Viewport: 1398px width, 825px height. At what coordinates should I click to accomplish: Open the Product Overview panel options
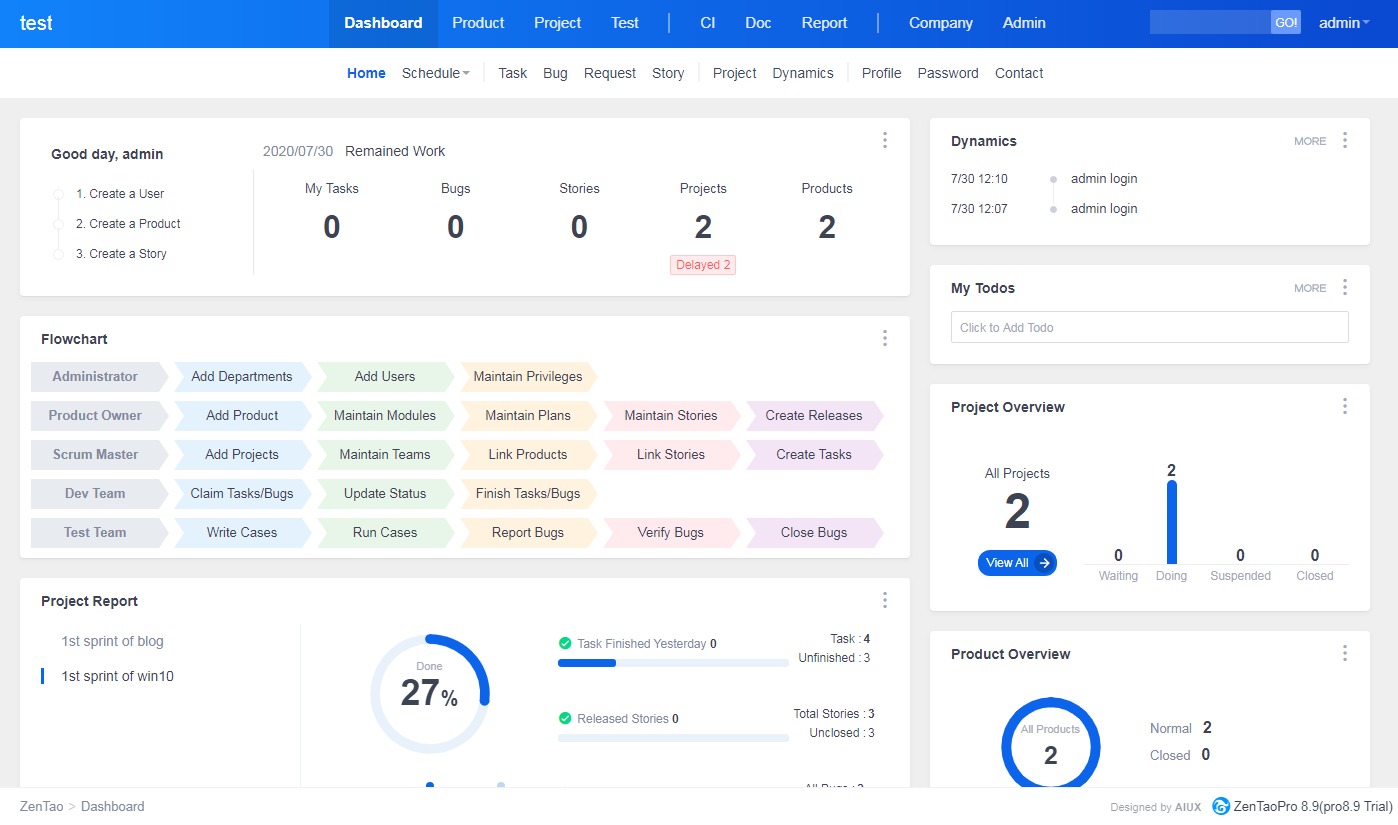click(x=1345, y=653)
